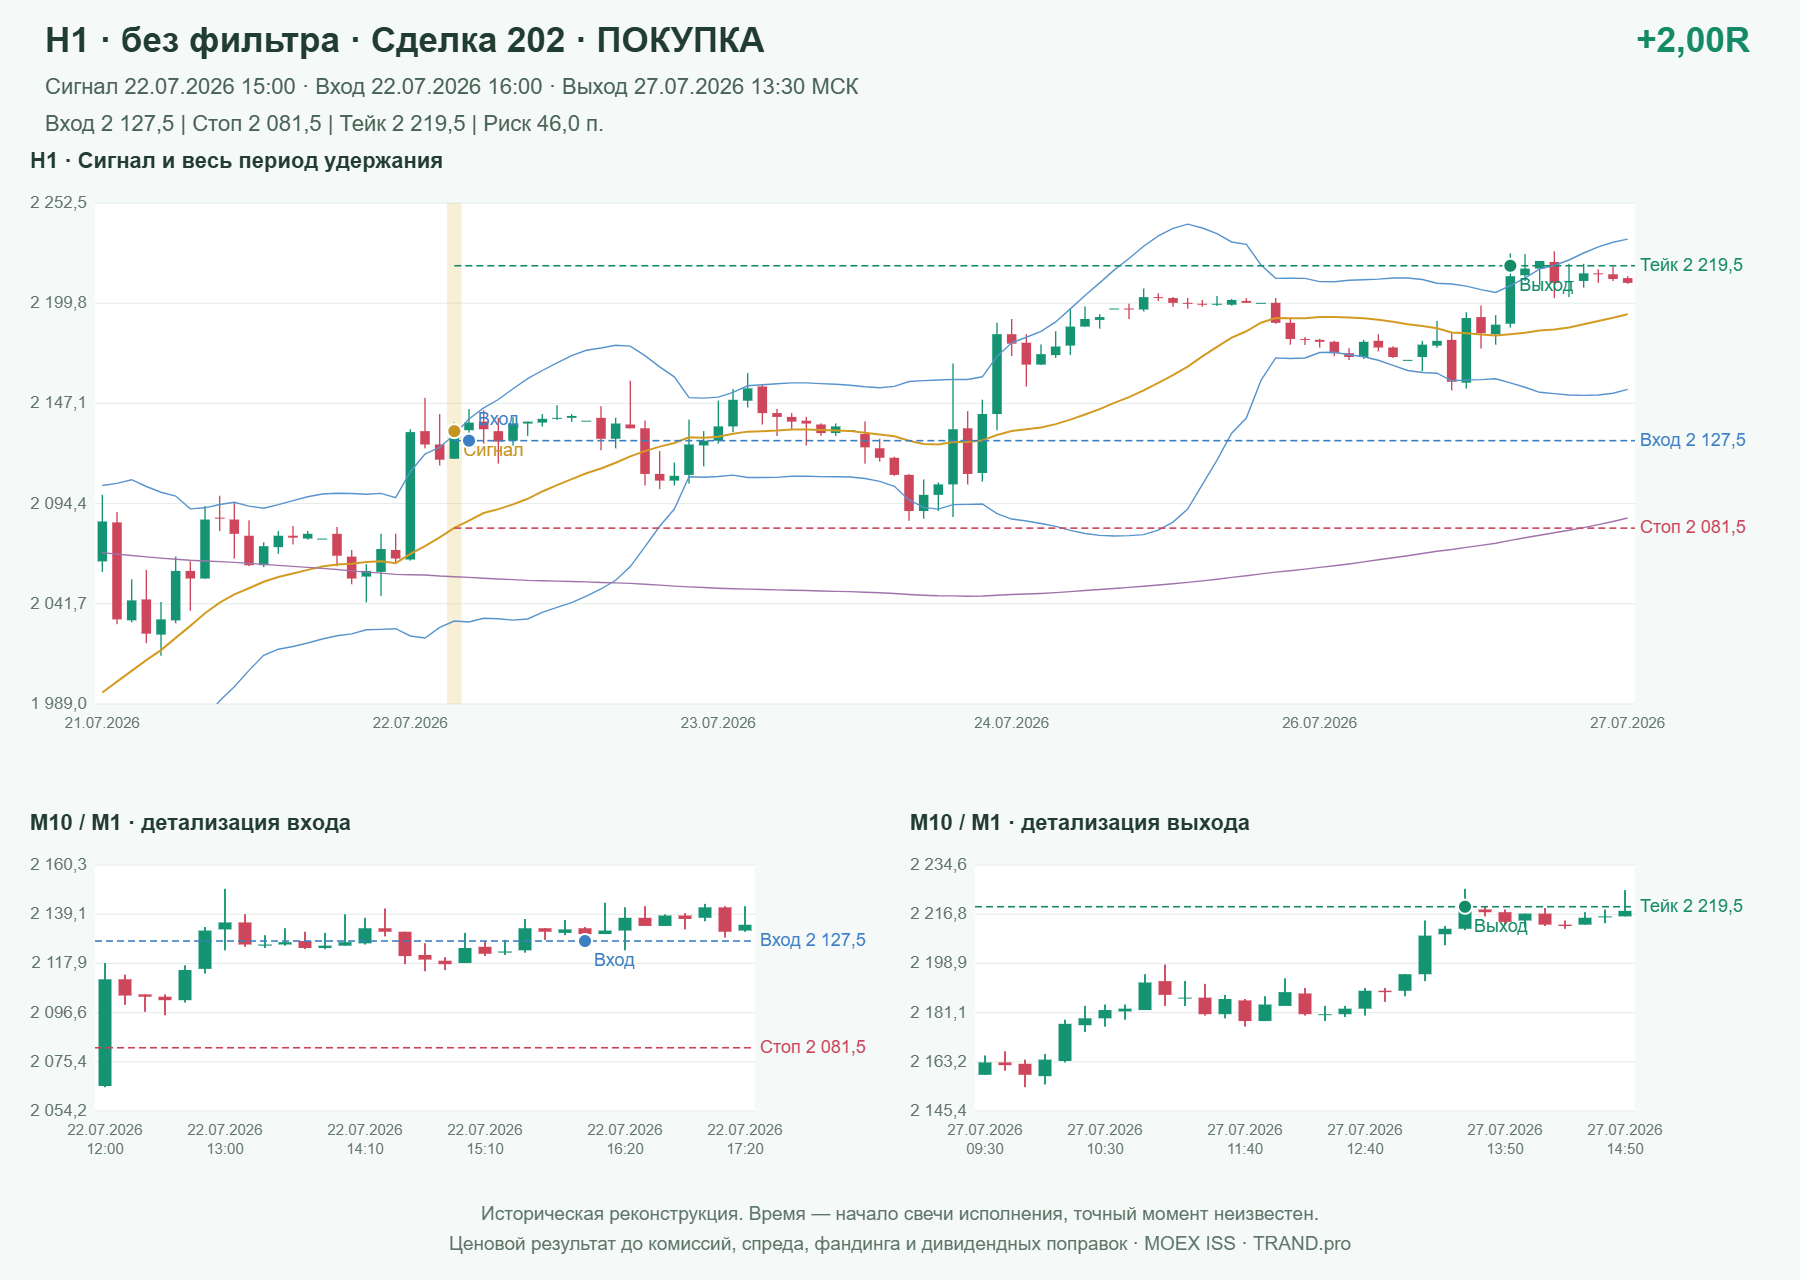Click the 24.07.2026 date on H1 axis
Viewport: 1800px width, 1280px height.
click(1011, 723)
